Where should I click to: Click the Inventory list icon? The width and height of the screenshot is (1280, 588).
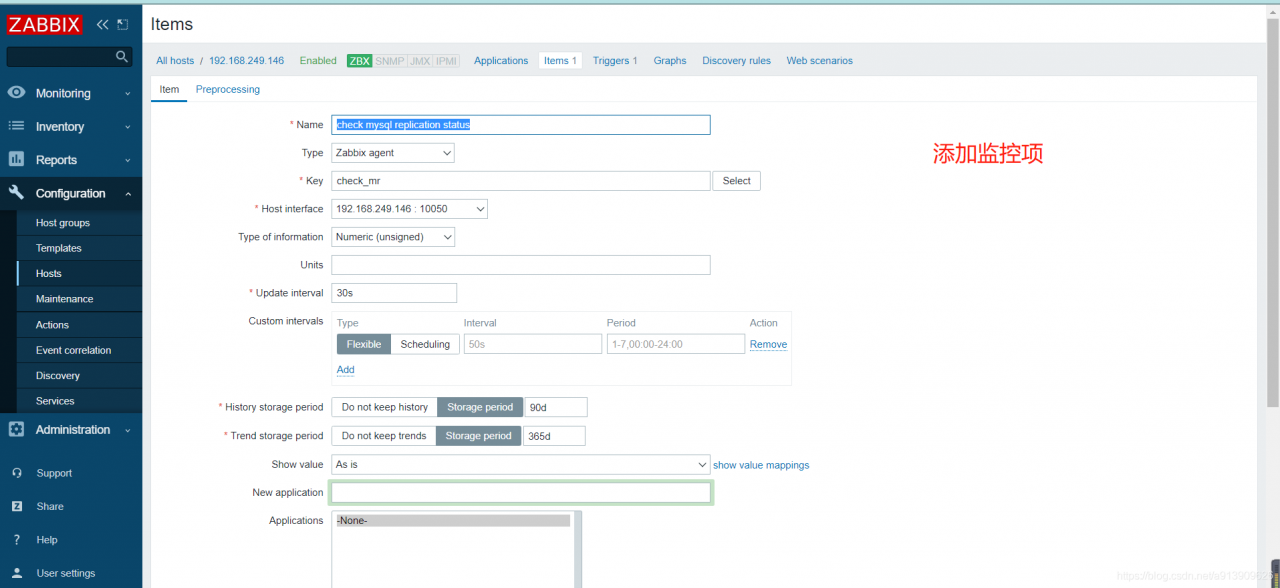click(x=16, y=126)
